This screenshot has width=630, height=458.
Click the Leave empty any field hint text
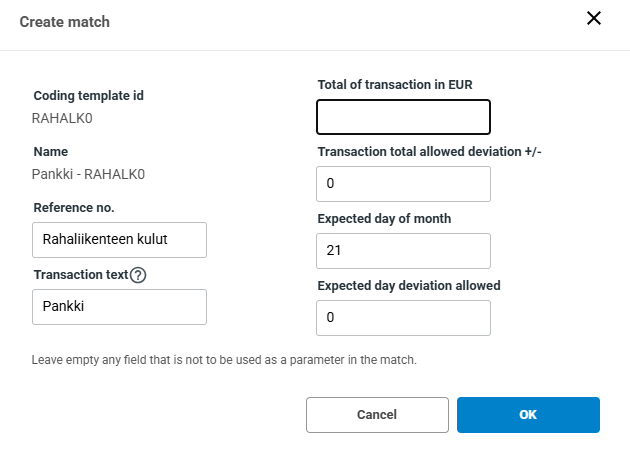(224, 359)
